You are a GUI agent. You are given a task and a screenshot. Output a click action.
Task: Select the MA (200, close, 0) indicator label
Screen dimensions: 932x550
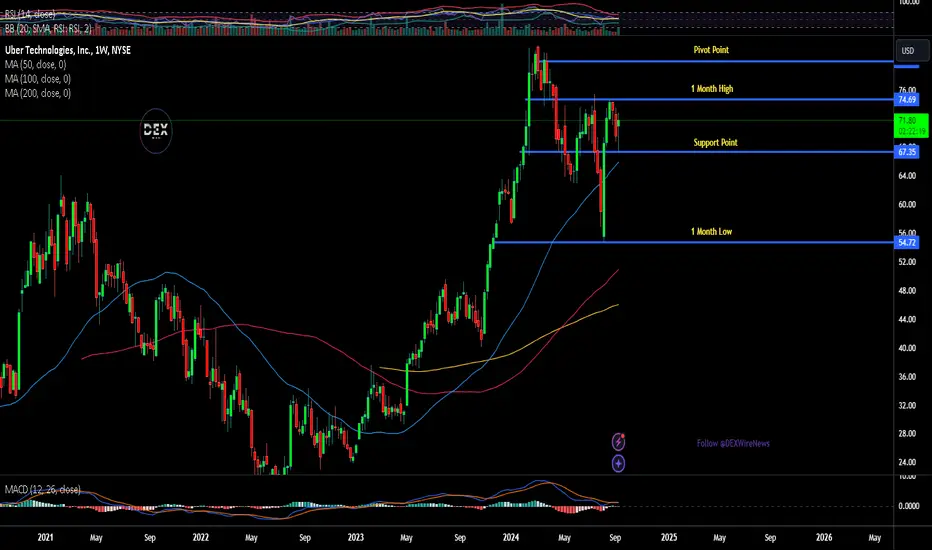[x=38, y=93]
